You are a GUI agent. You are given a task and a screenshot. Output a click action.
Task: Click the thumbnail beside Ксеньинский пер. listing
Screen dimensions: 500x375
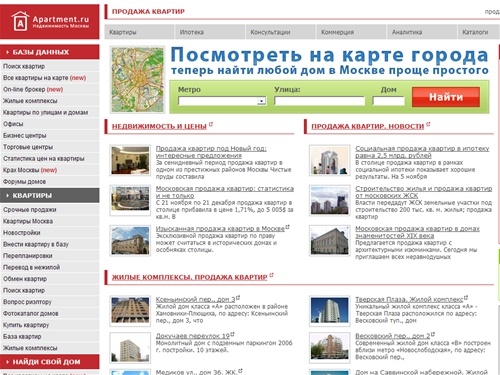(x=130, y=311)
